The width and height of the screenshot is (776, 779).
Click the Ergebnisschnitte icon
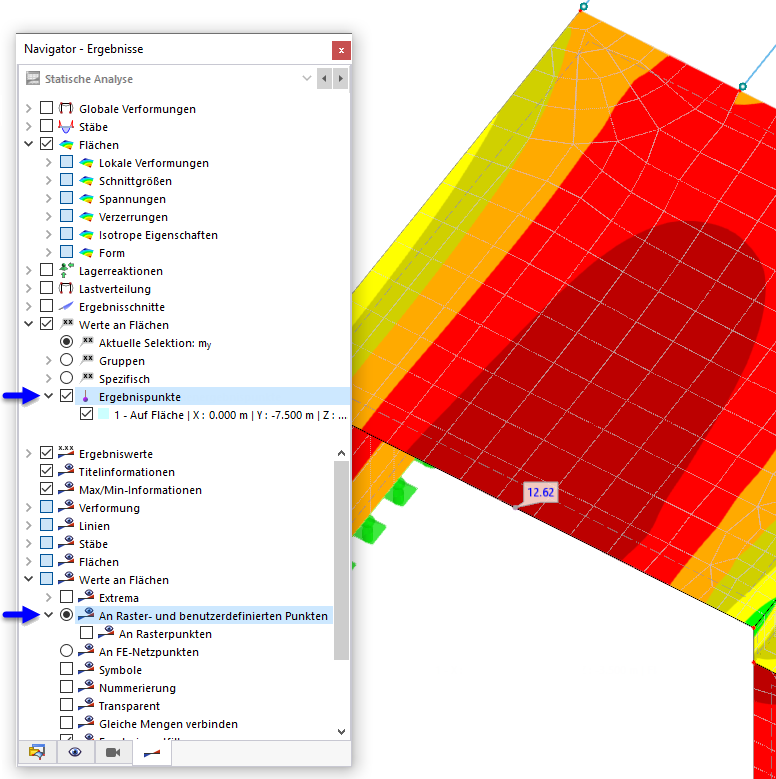click(66, 307)
